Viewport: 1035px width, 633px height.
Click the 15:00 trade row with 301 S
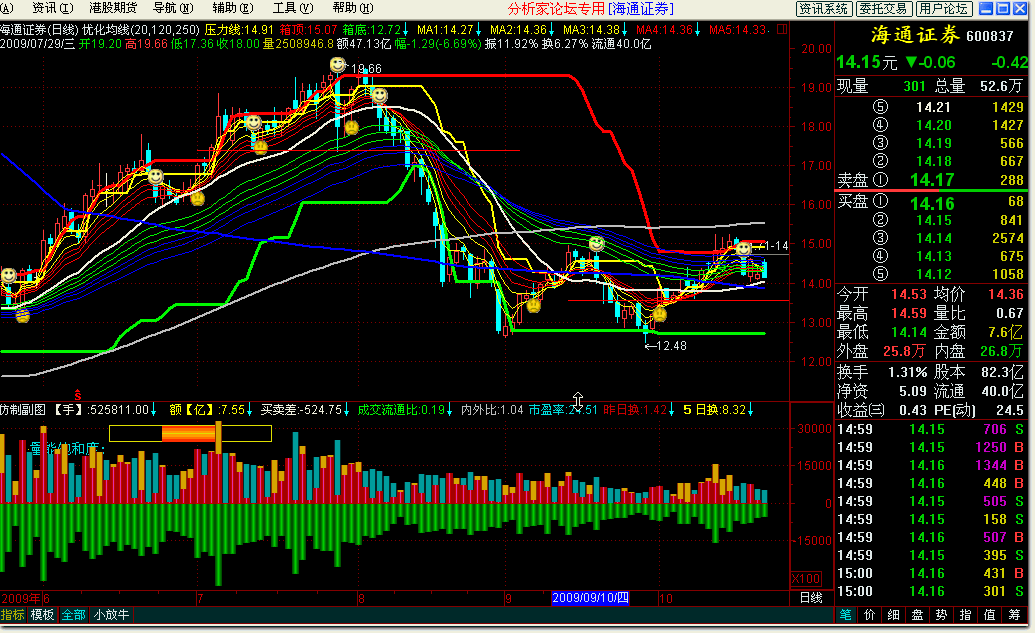(x=931, y=591)
